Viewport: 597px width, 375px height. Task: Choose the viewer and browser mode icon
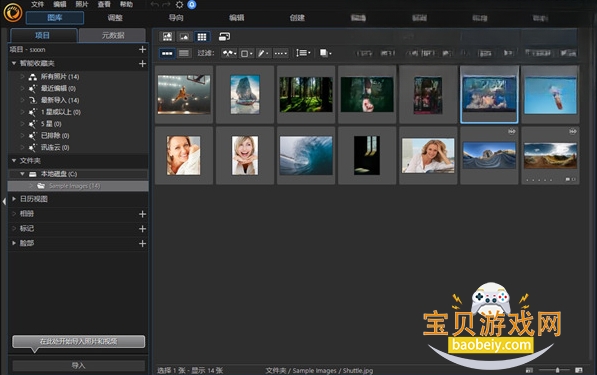167,37
